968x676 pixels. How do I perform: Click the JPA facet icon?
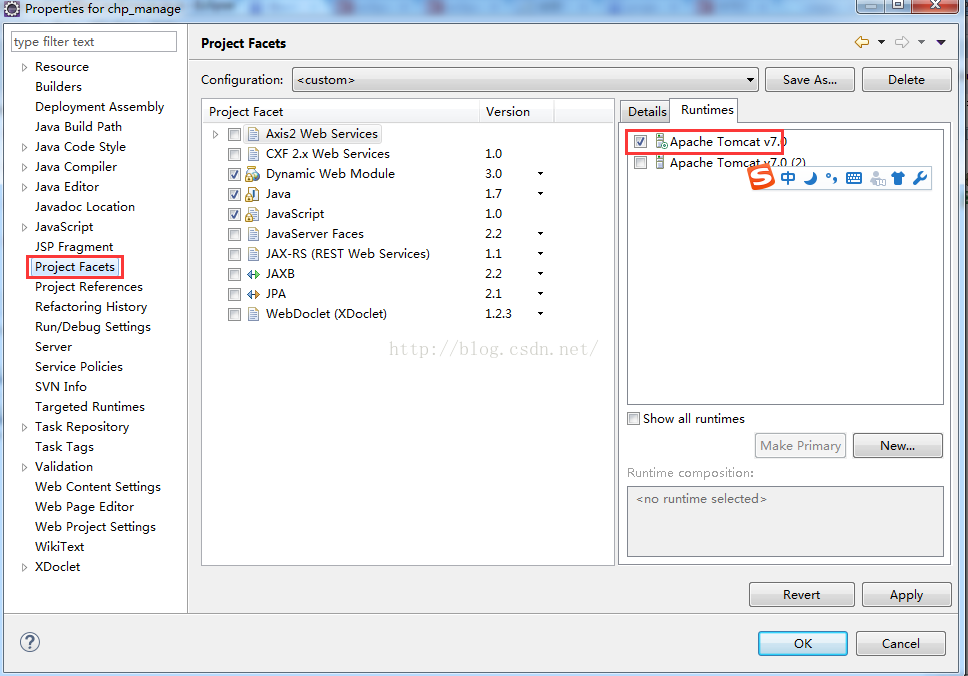pos(253,294)
